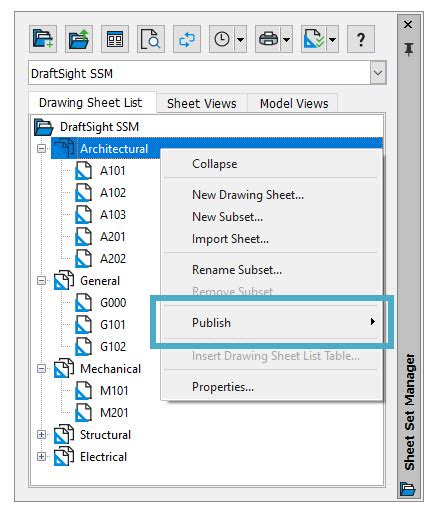This screenshot has height=512, width=436.
Task: Collapse the Mechanical subset tree node
Action: point(41,369)
